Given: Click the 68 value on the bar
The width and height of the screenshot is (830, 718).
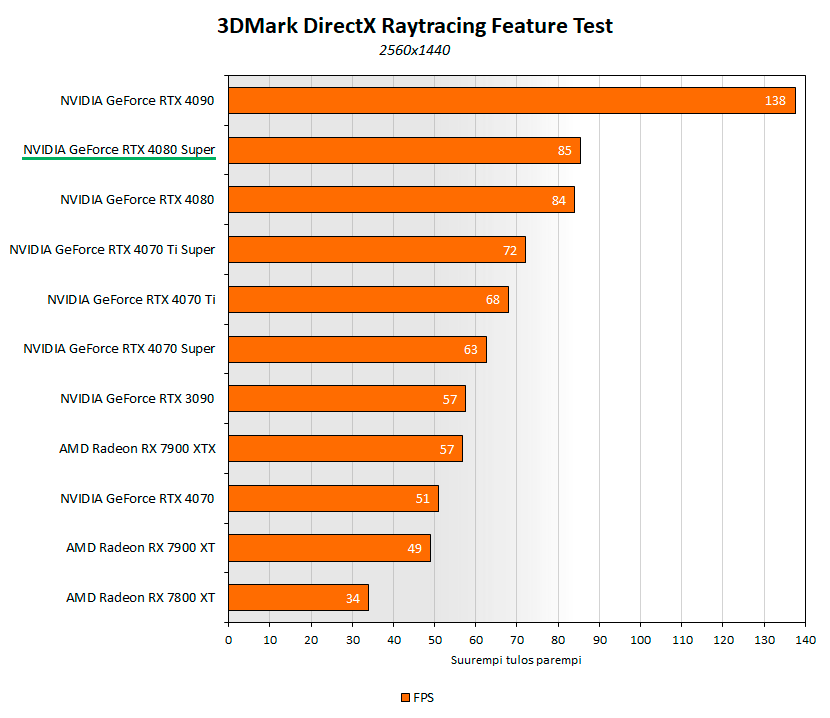Looking at the screenshot, I should (493, 300).
